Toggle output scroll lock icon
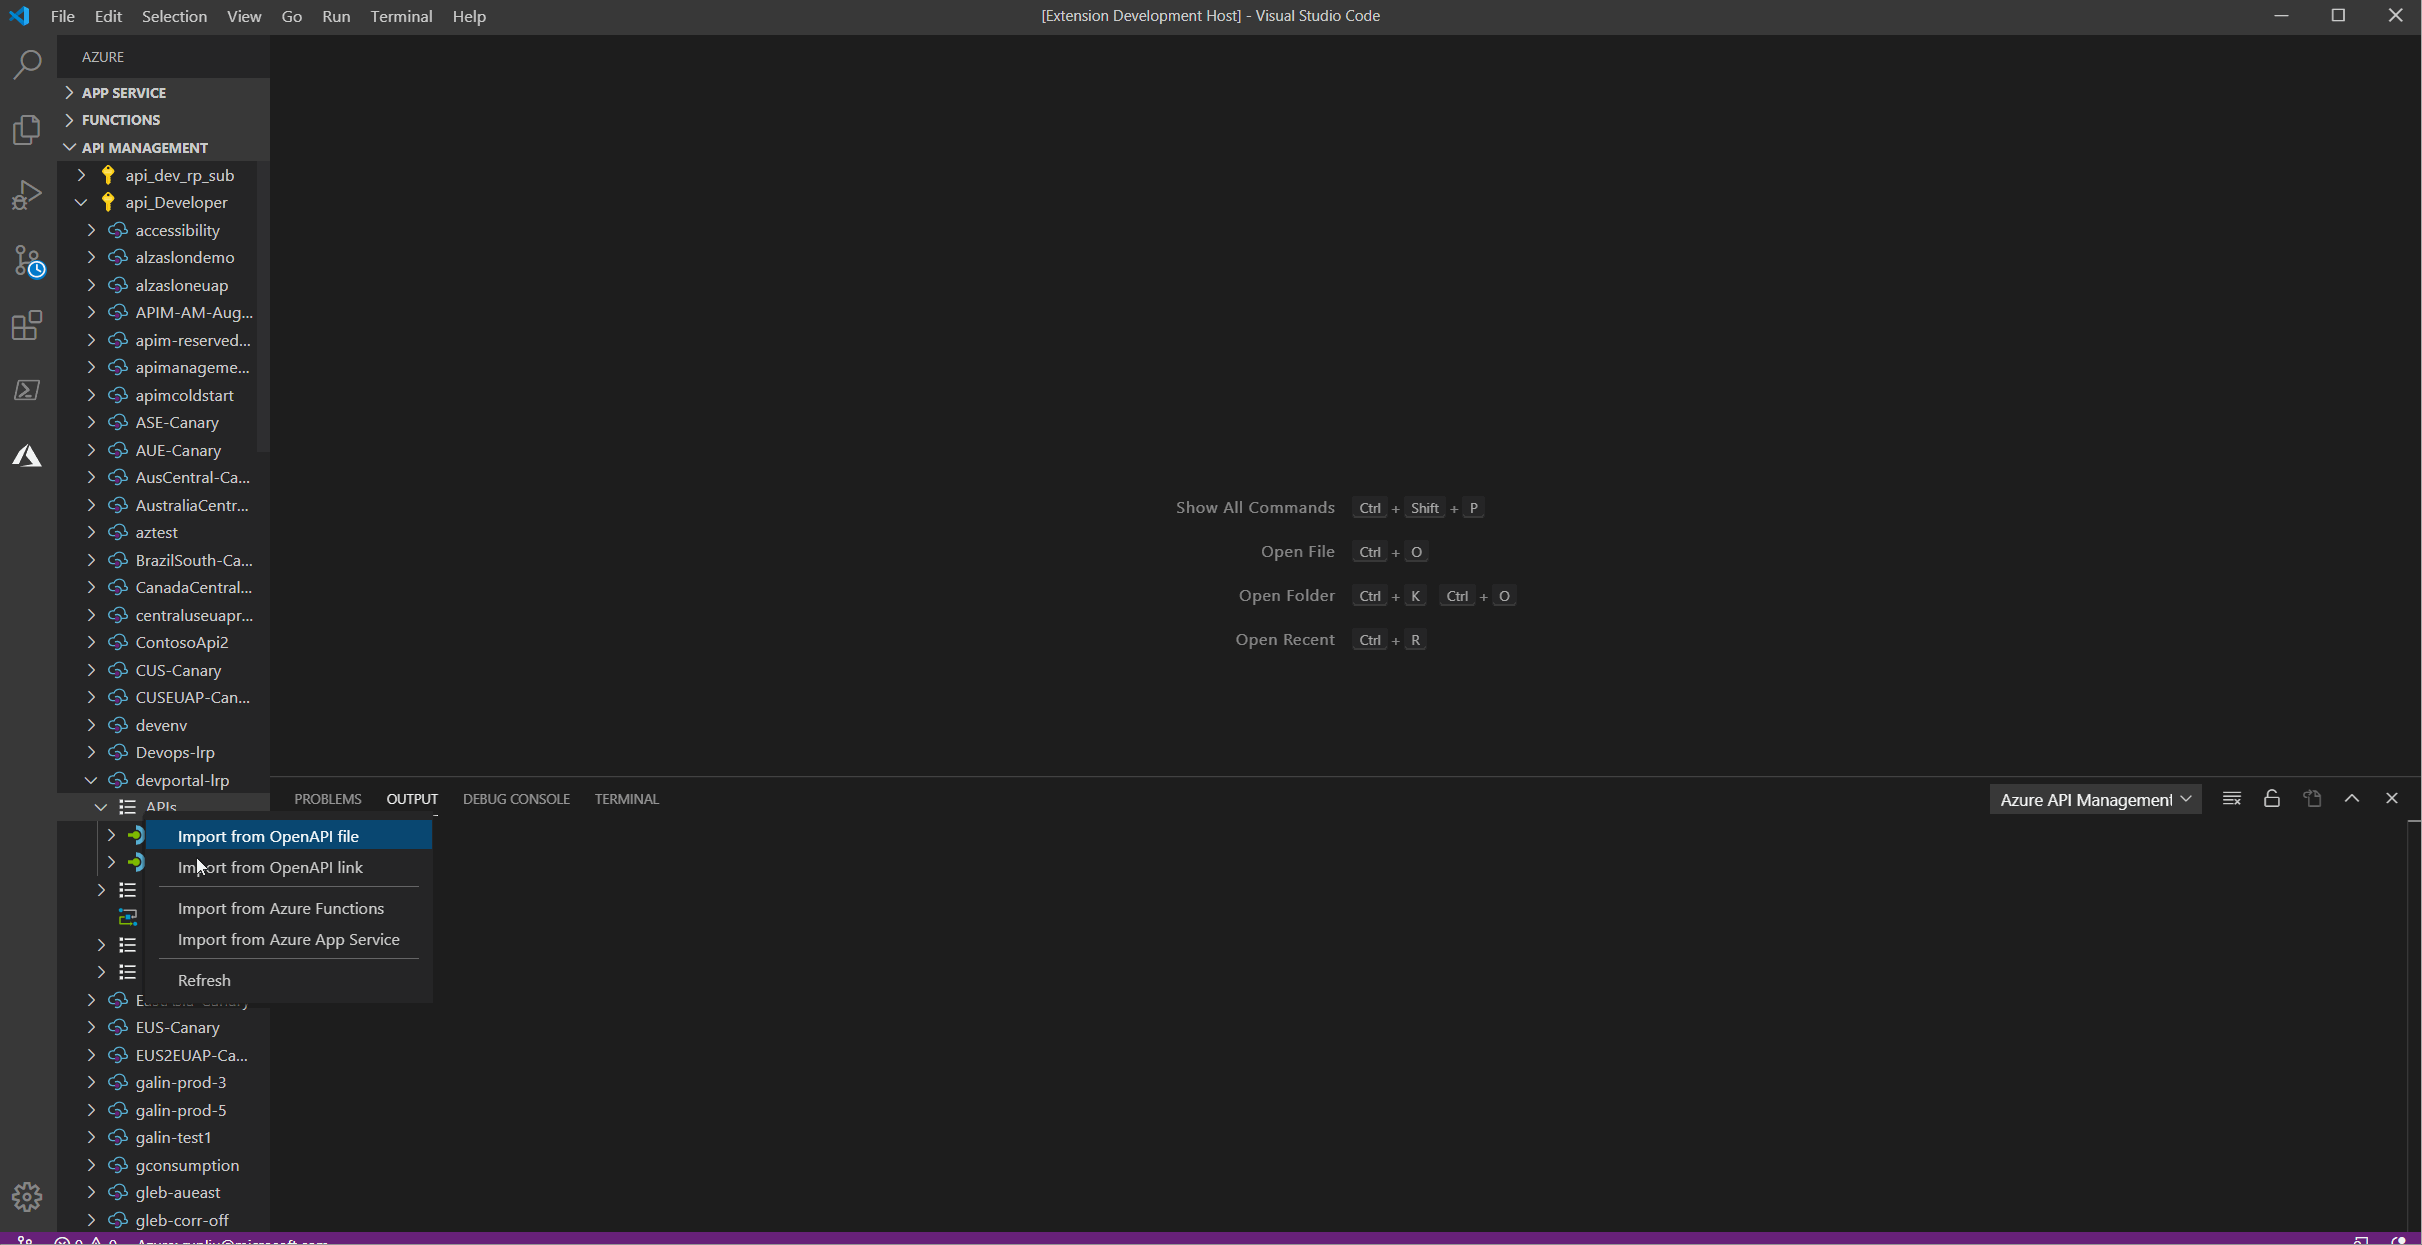The height and width of the screenshot is (1245, 2422). pyautogui.click(x=2271, y=798)
